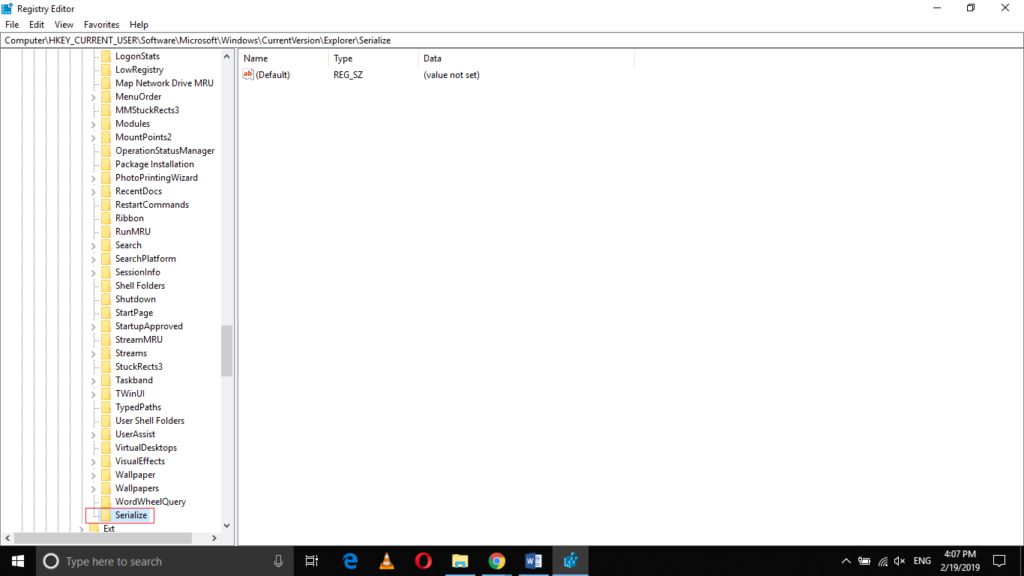Open Opera browser in the taskbar
The height and width of the screenshot is (576, 1024).
(423, 561)
